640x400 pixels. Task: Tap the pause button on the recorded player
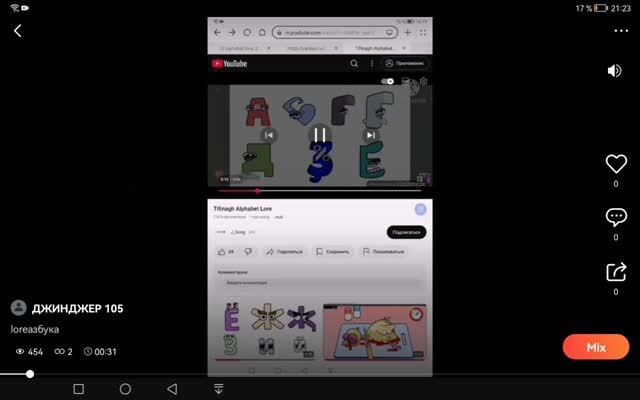(x=320, y=135)
